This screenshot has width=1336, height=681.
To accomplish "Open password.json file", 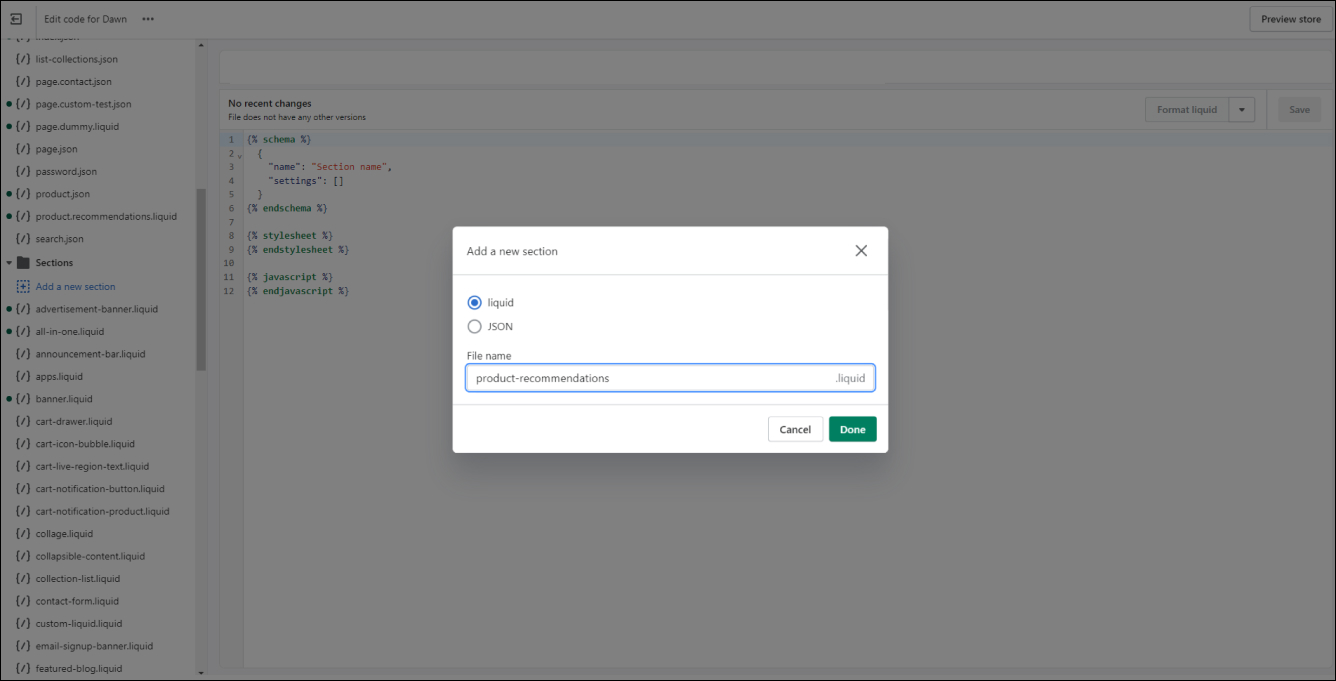I will [66, 172].
